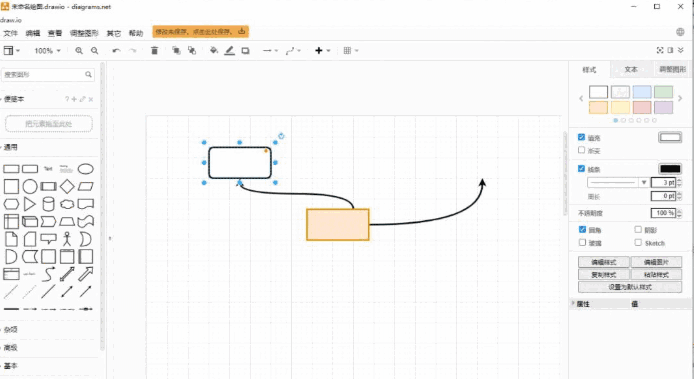Select the actor stick figure shape
The width and height of the screenshot is (694, 379).
[x=67, y=239]
